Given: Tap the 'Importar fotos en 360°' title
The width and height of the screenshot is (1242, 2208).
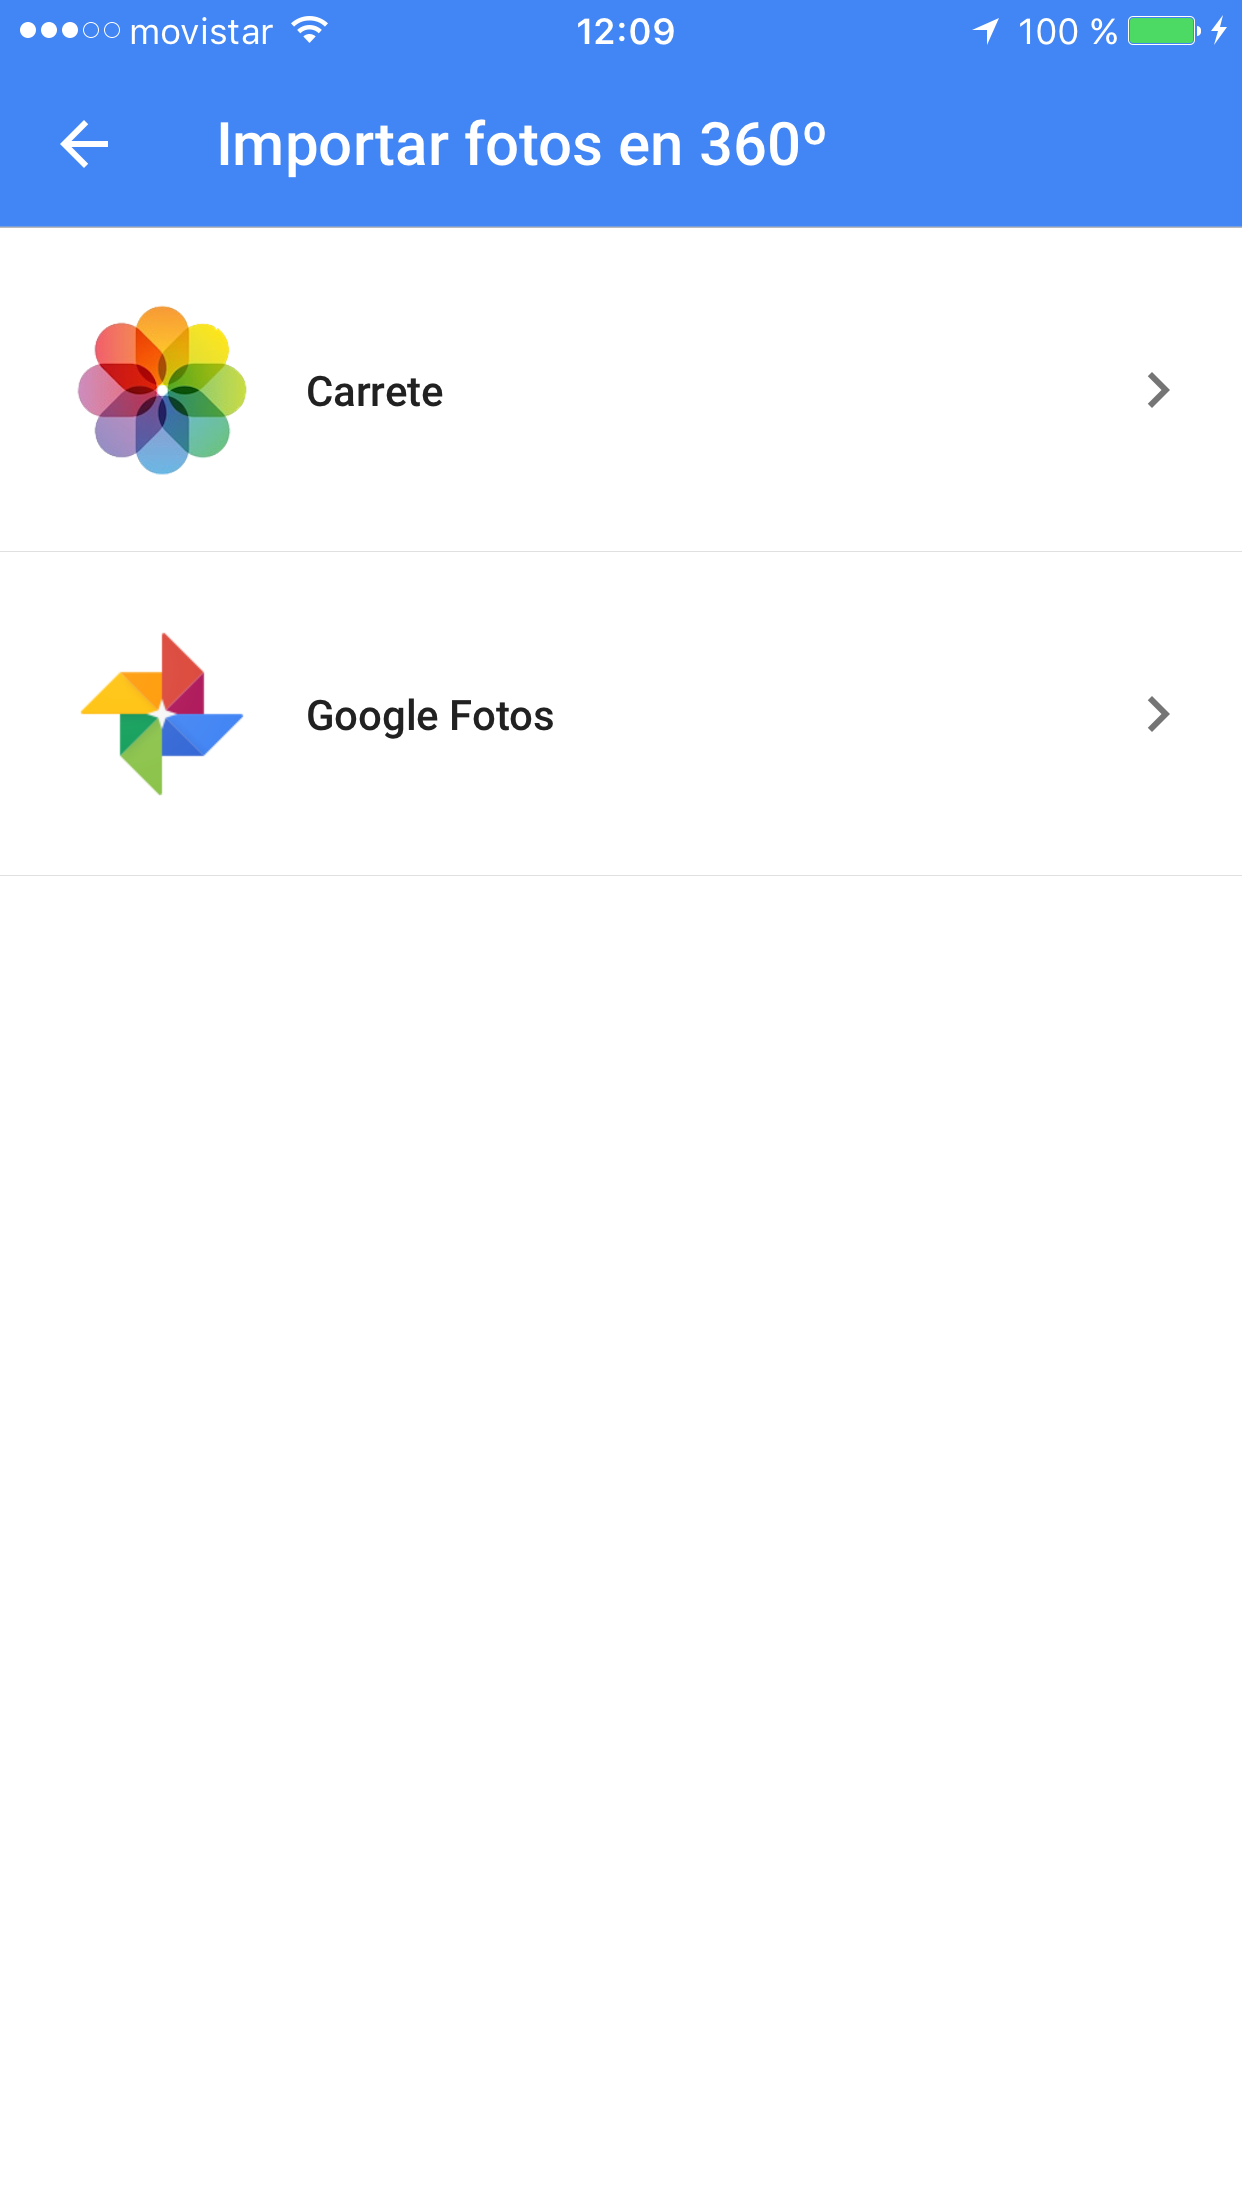Looking at the screenshot, I should [x=522, y=145].
